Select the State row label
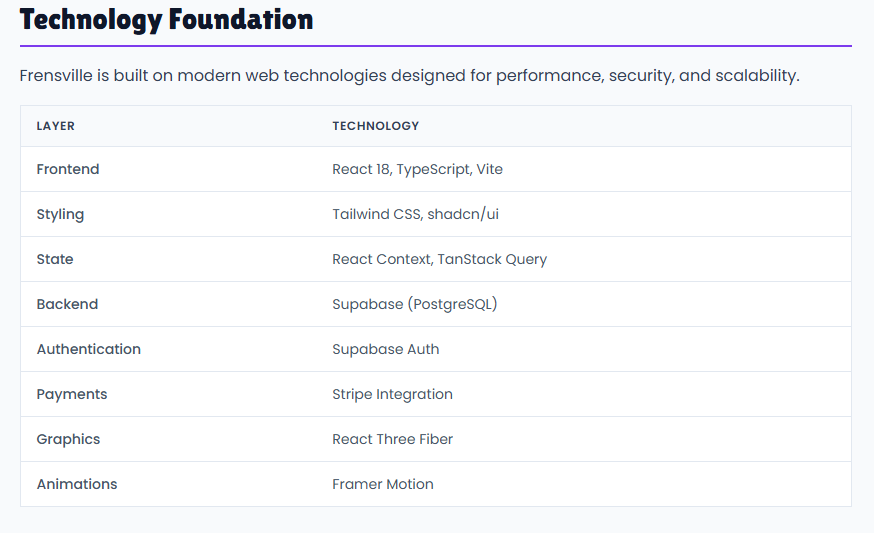 coord(55,259)
